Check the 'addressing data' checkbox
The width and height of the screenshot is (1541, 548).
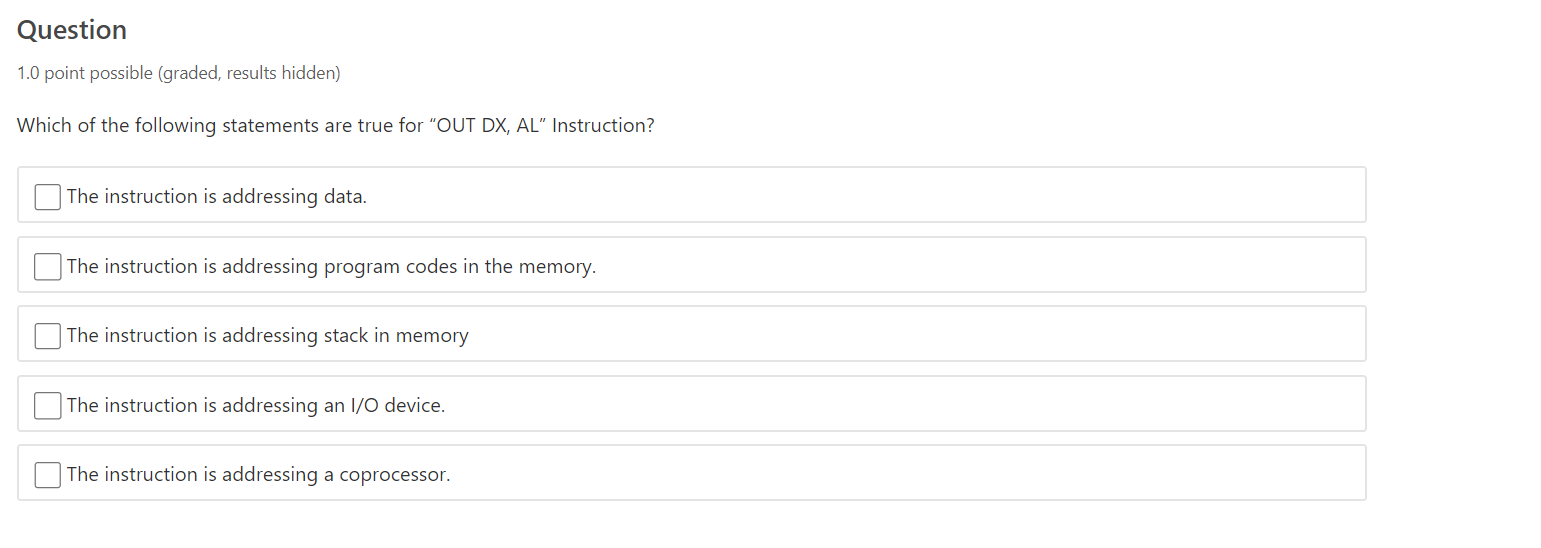[48, 197]
